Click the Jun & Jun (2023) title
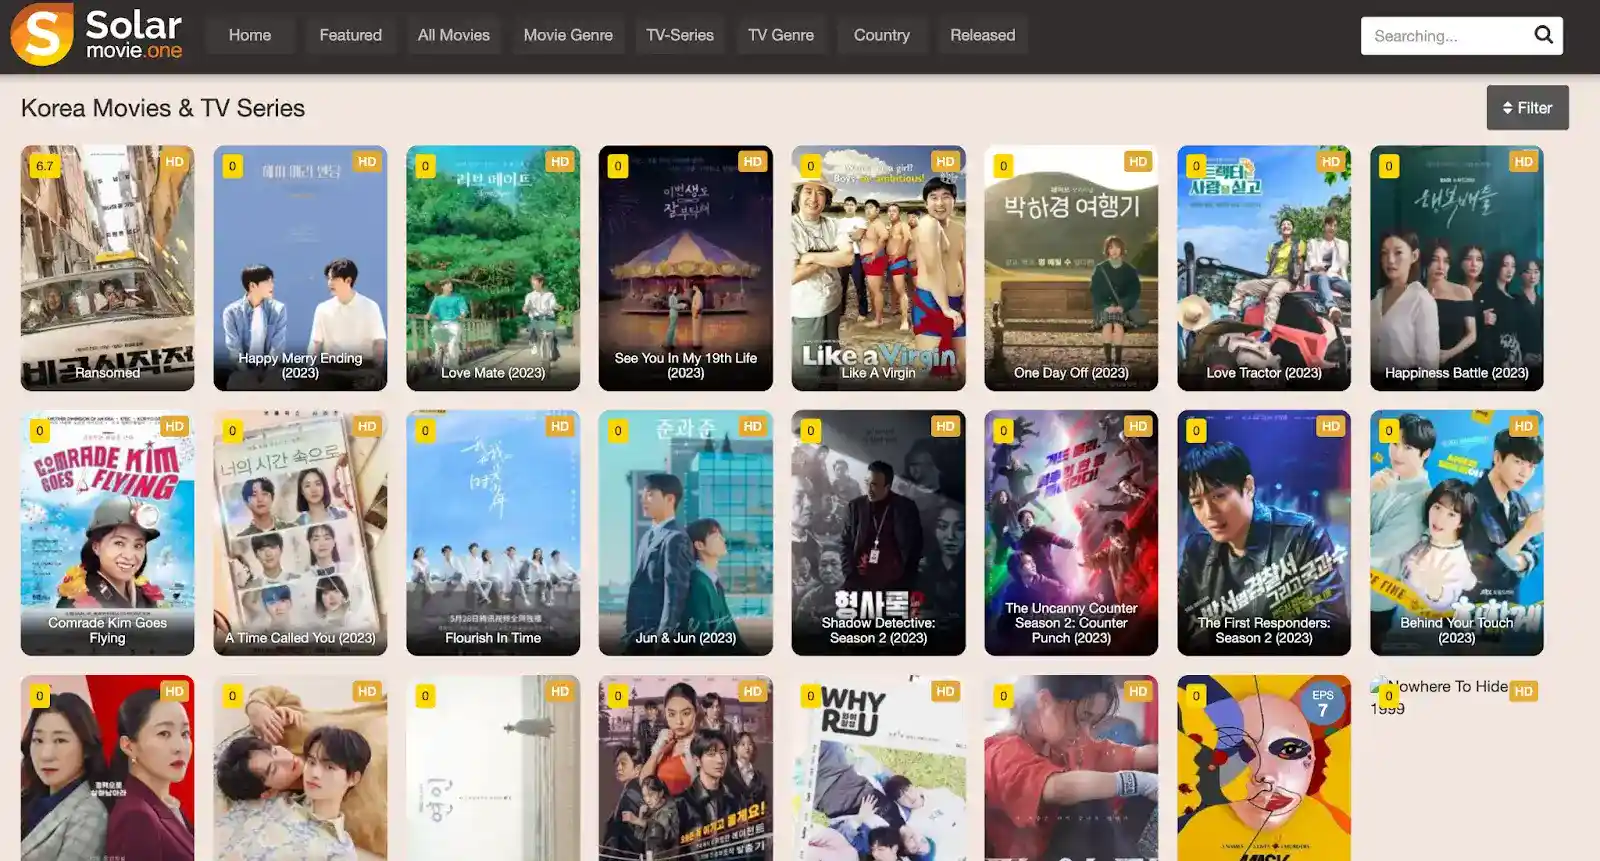The height and width of the screenshot is (861, 1600). (x=686, y=638)
